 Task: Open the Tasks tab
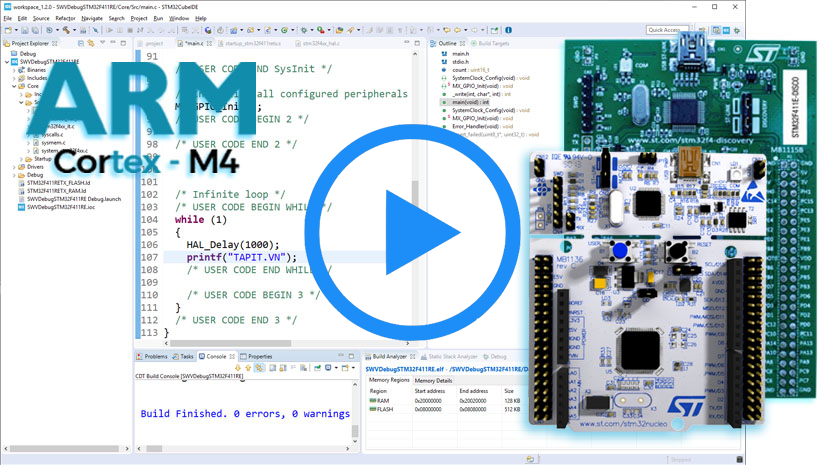point(187,356)
